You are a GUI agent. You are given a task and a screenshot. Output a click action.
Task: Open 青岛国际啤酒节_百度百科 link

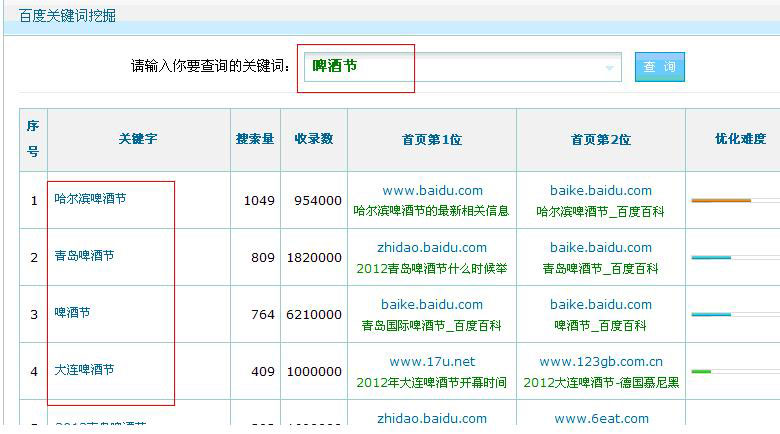click(x=431, y=326)
